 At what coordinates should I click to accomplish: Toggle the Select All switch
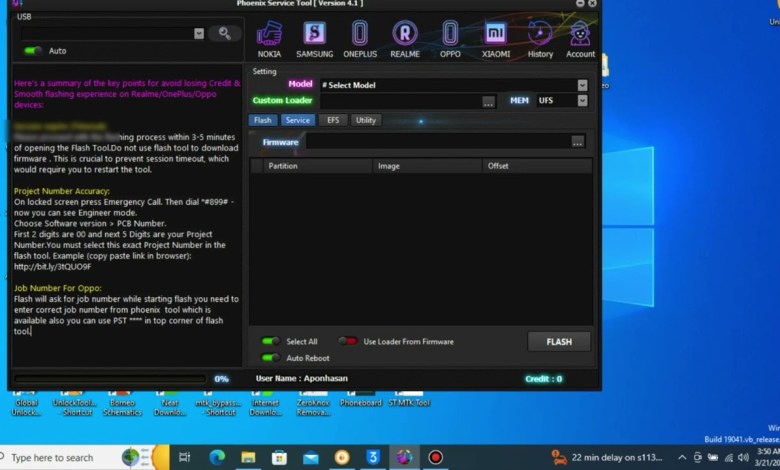tap(271, 341)
